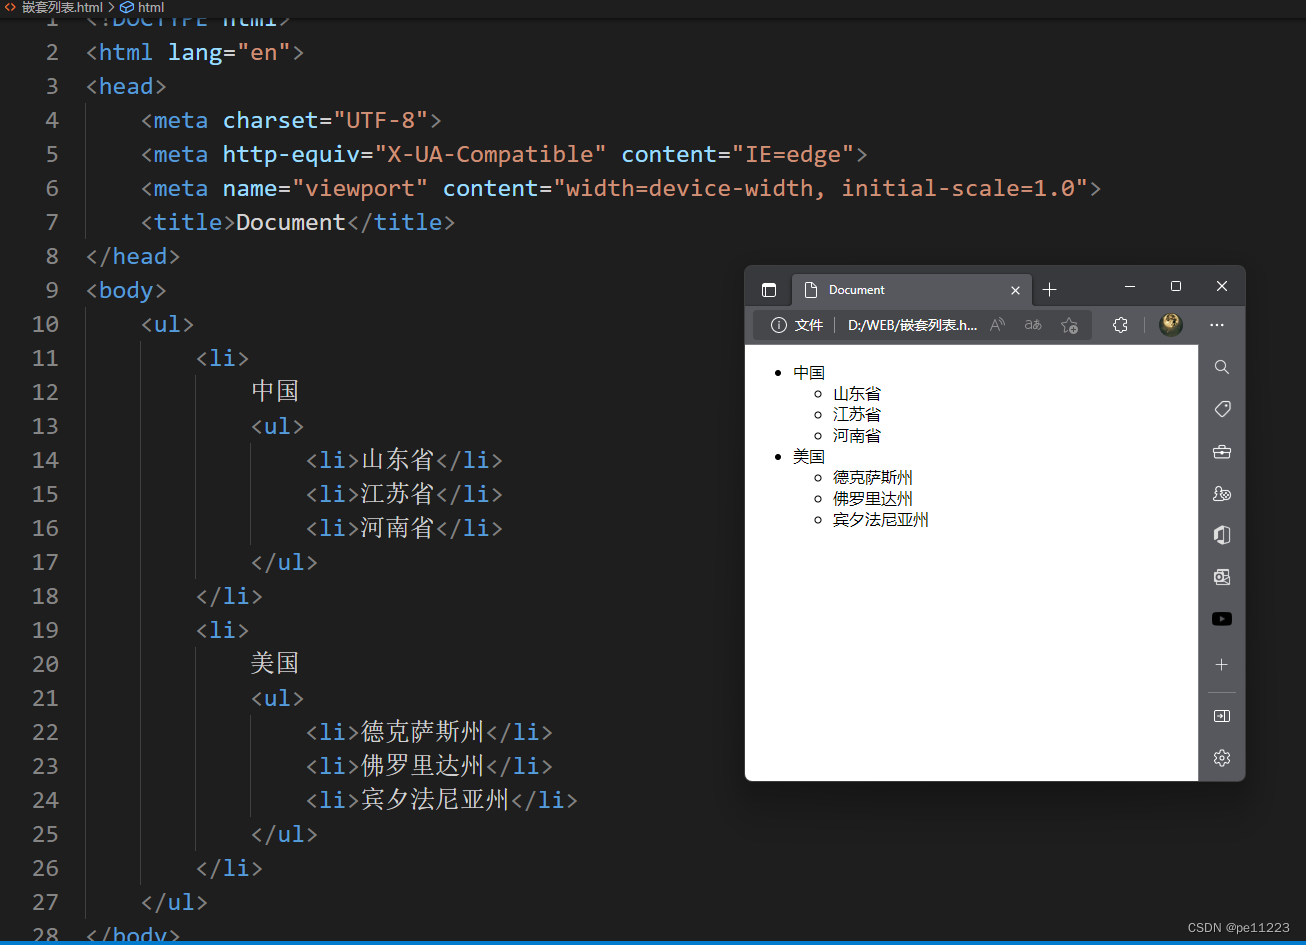Click the Read aloud icon
The height and width of the screenshot is (945, 1306).
[x=997, y=325]
